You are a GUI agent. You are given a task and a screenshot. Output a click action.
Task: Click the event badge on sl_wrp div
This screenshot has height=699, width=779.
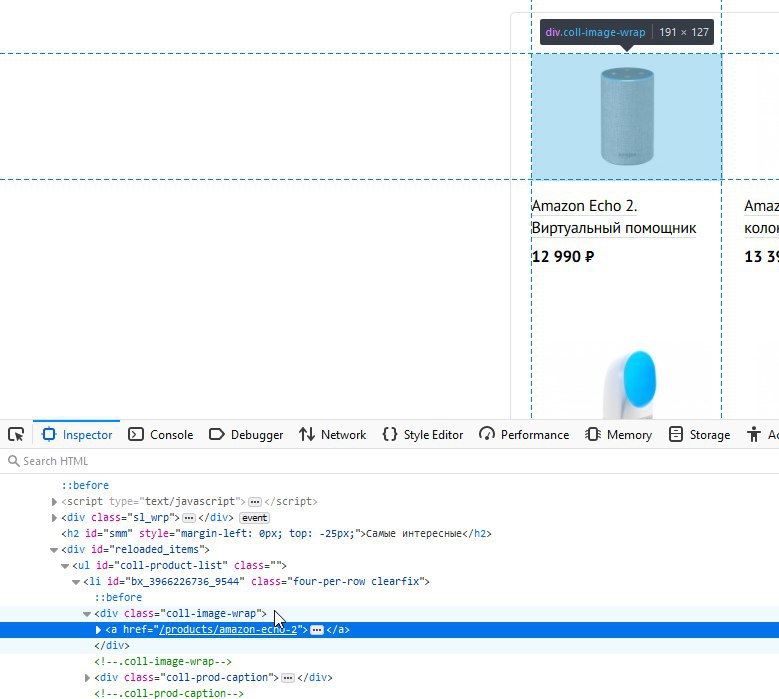[254, 518]
